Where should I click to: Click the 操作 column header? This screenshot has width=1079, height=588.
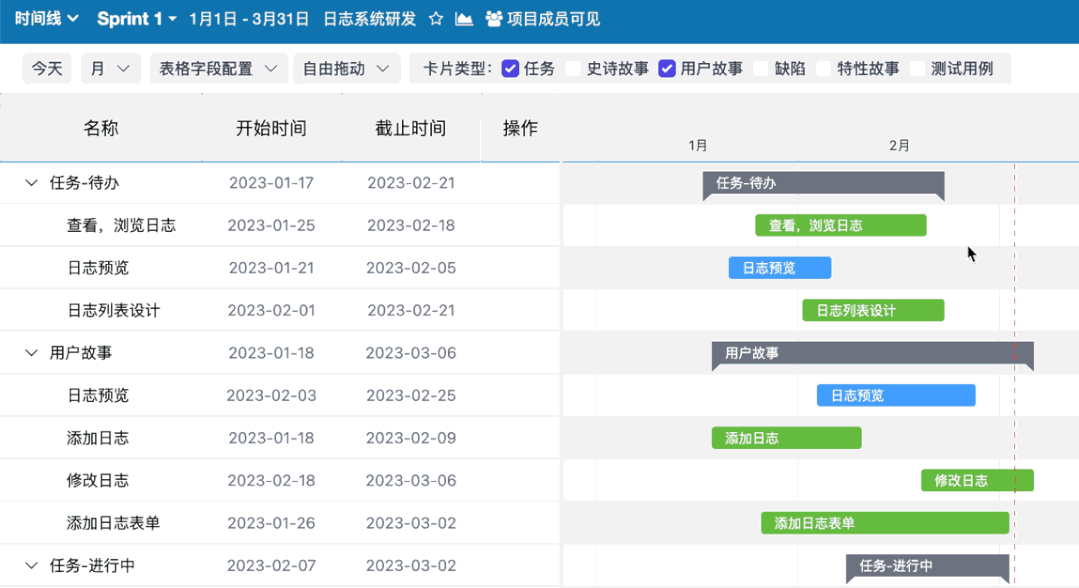coord(520,128)
